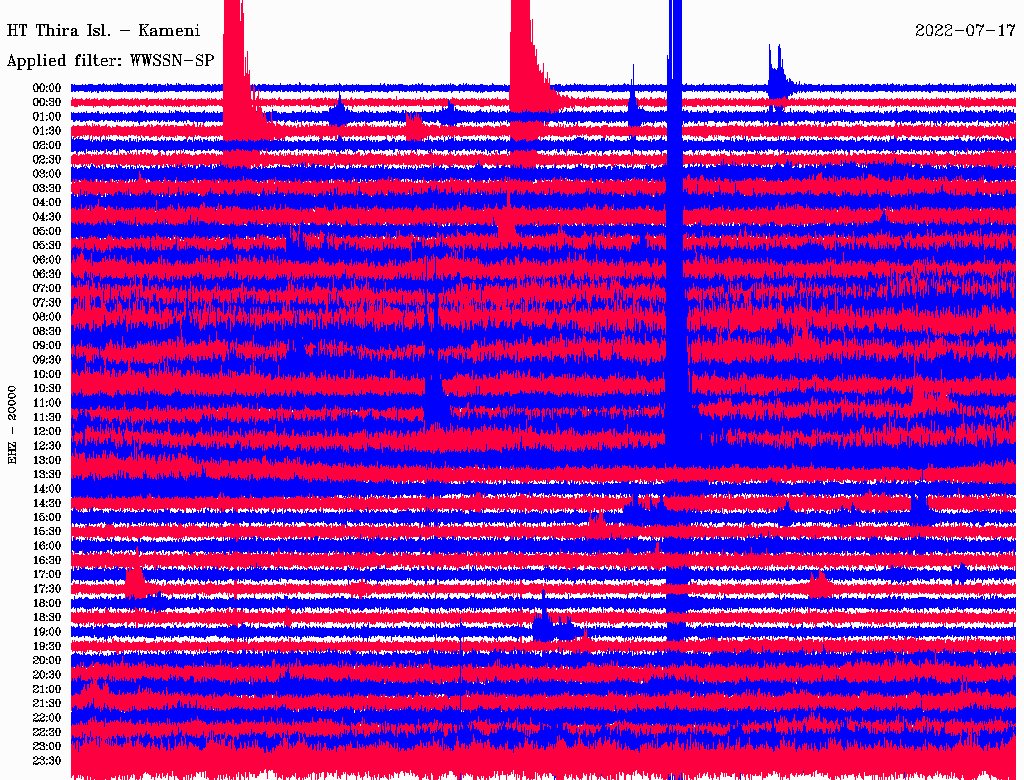The height and width of the screenshot is (780, 1024).
Task: Click the 21:00 time label
Action: (x=47, y=689)
